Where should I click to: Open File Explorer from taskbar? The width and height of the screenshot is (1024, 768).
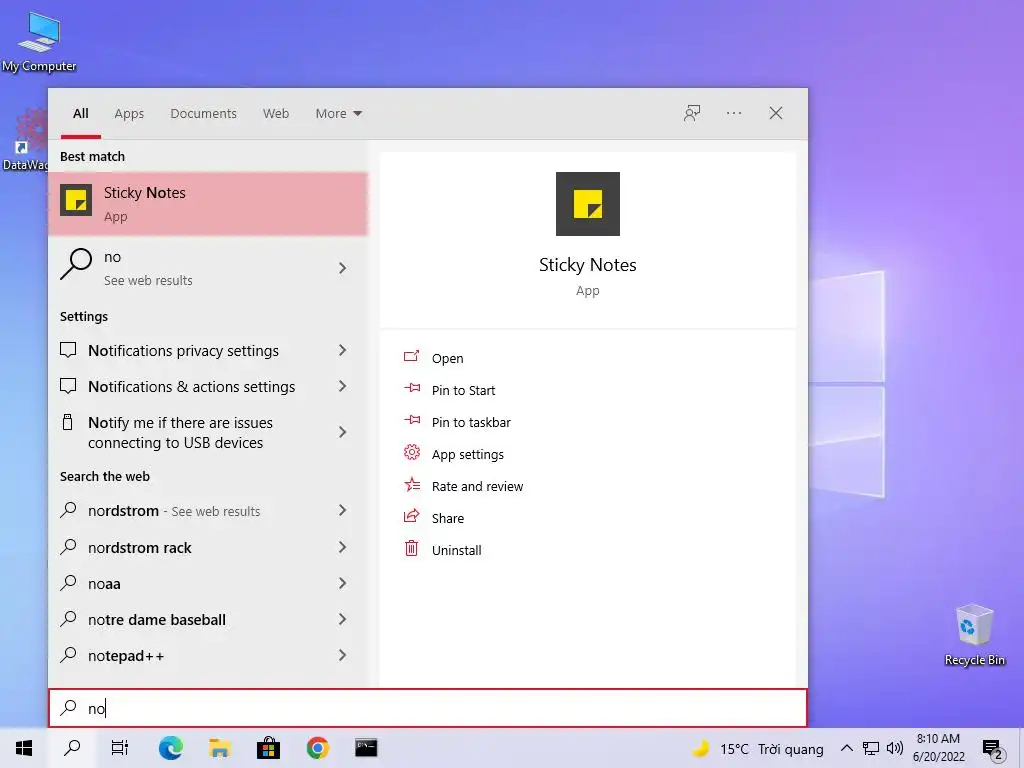point(219,748)
